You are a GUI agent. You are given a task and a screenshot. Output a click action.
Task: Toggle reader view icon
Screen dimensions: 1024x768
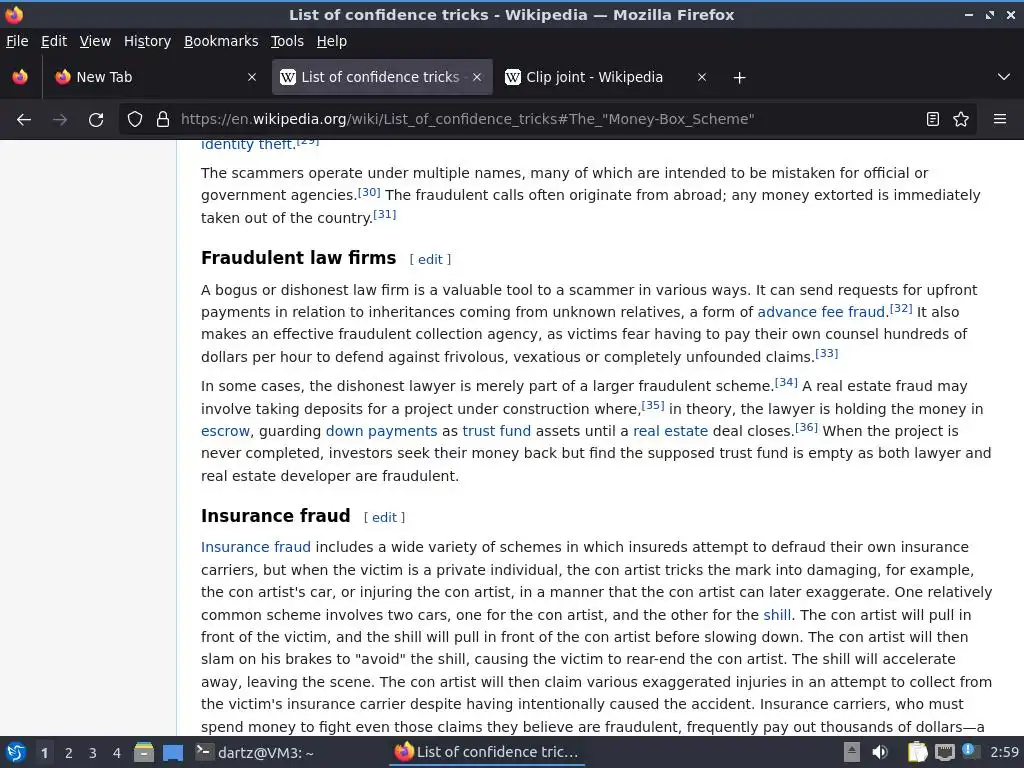(933, 119)
